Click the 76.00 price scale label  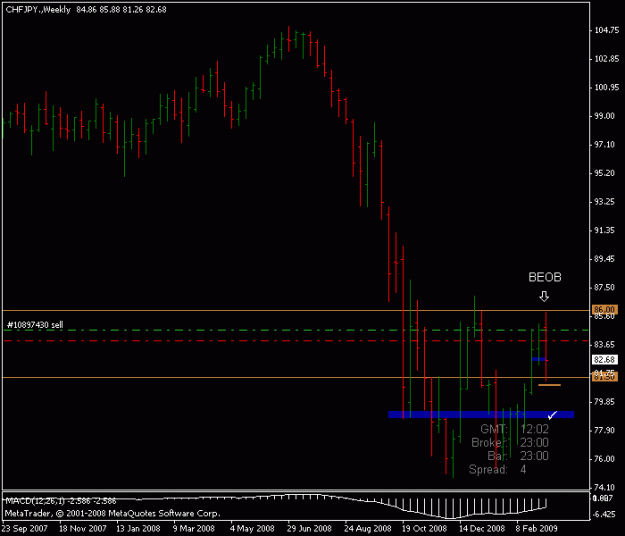(x=604, y=459)
